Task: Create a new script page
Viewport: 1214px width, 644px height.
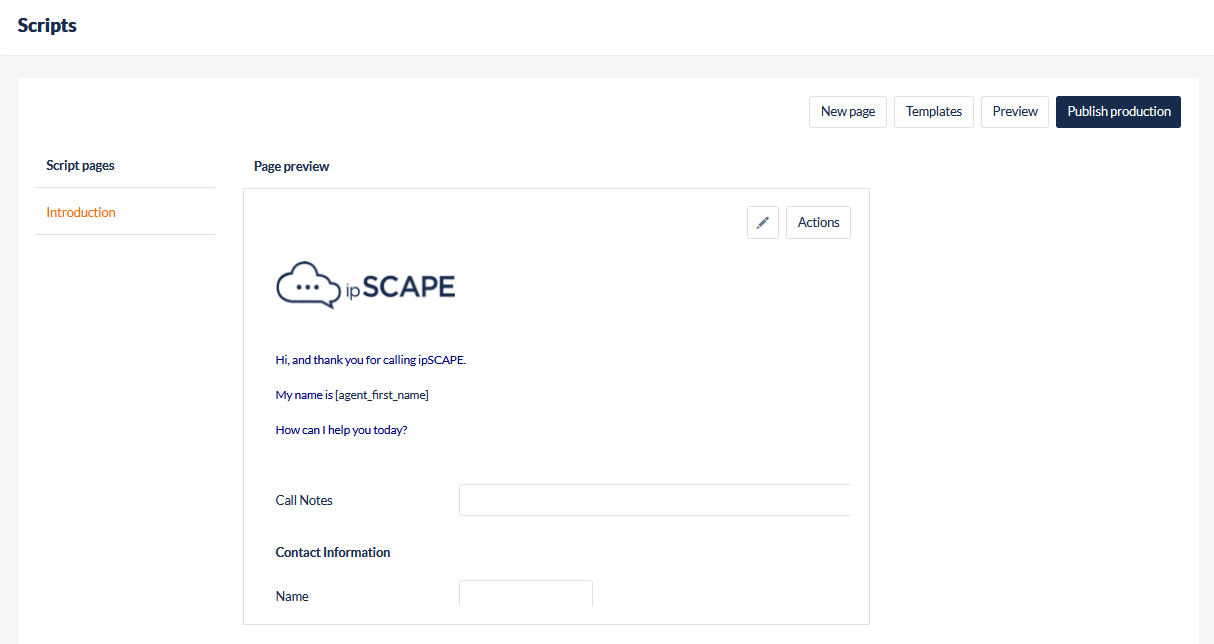Action: pos(847,112)
